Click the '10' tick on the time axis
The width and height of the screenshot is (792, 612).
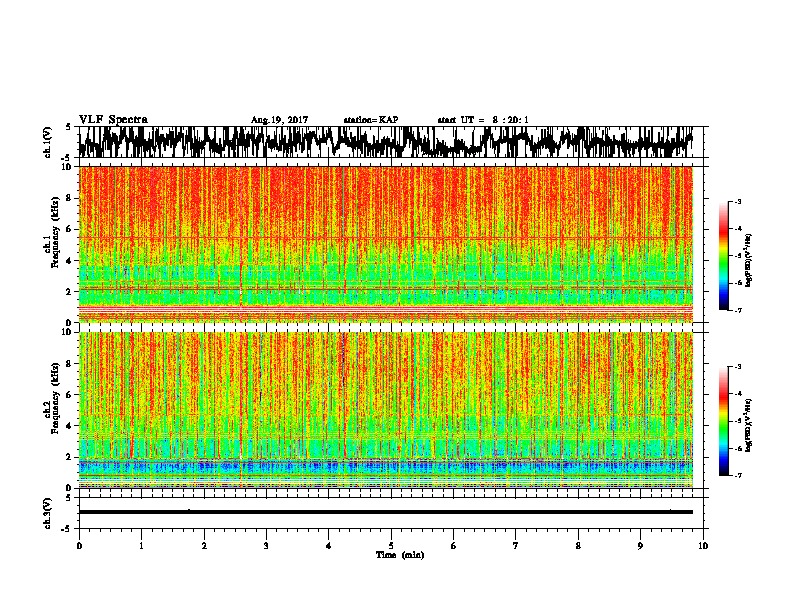tap(703, 546)
